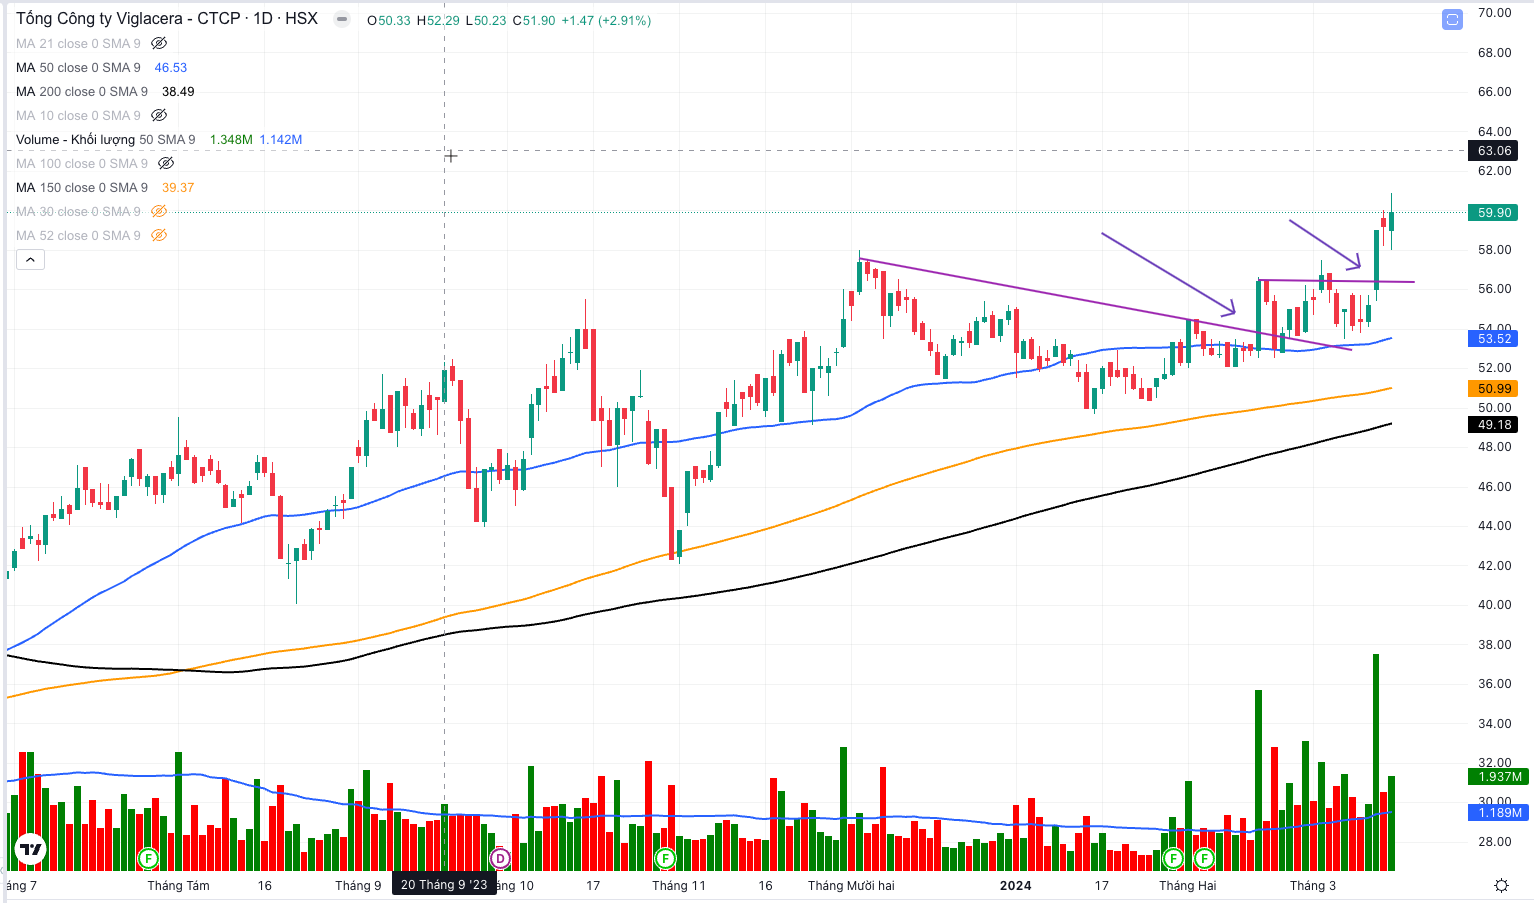Image resolution: width=1534 pixels, height=903 pixels.
Task: Click Tháng 3 on the time axis
Action: [x=1312, y=886]
